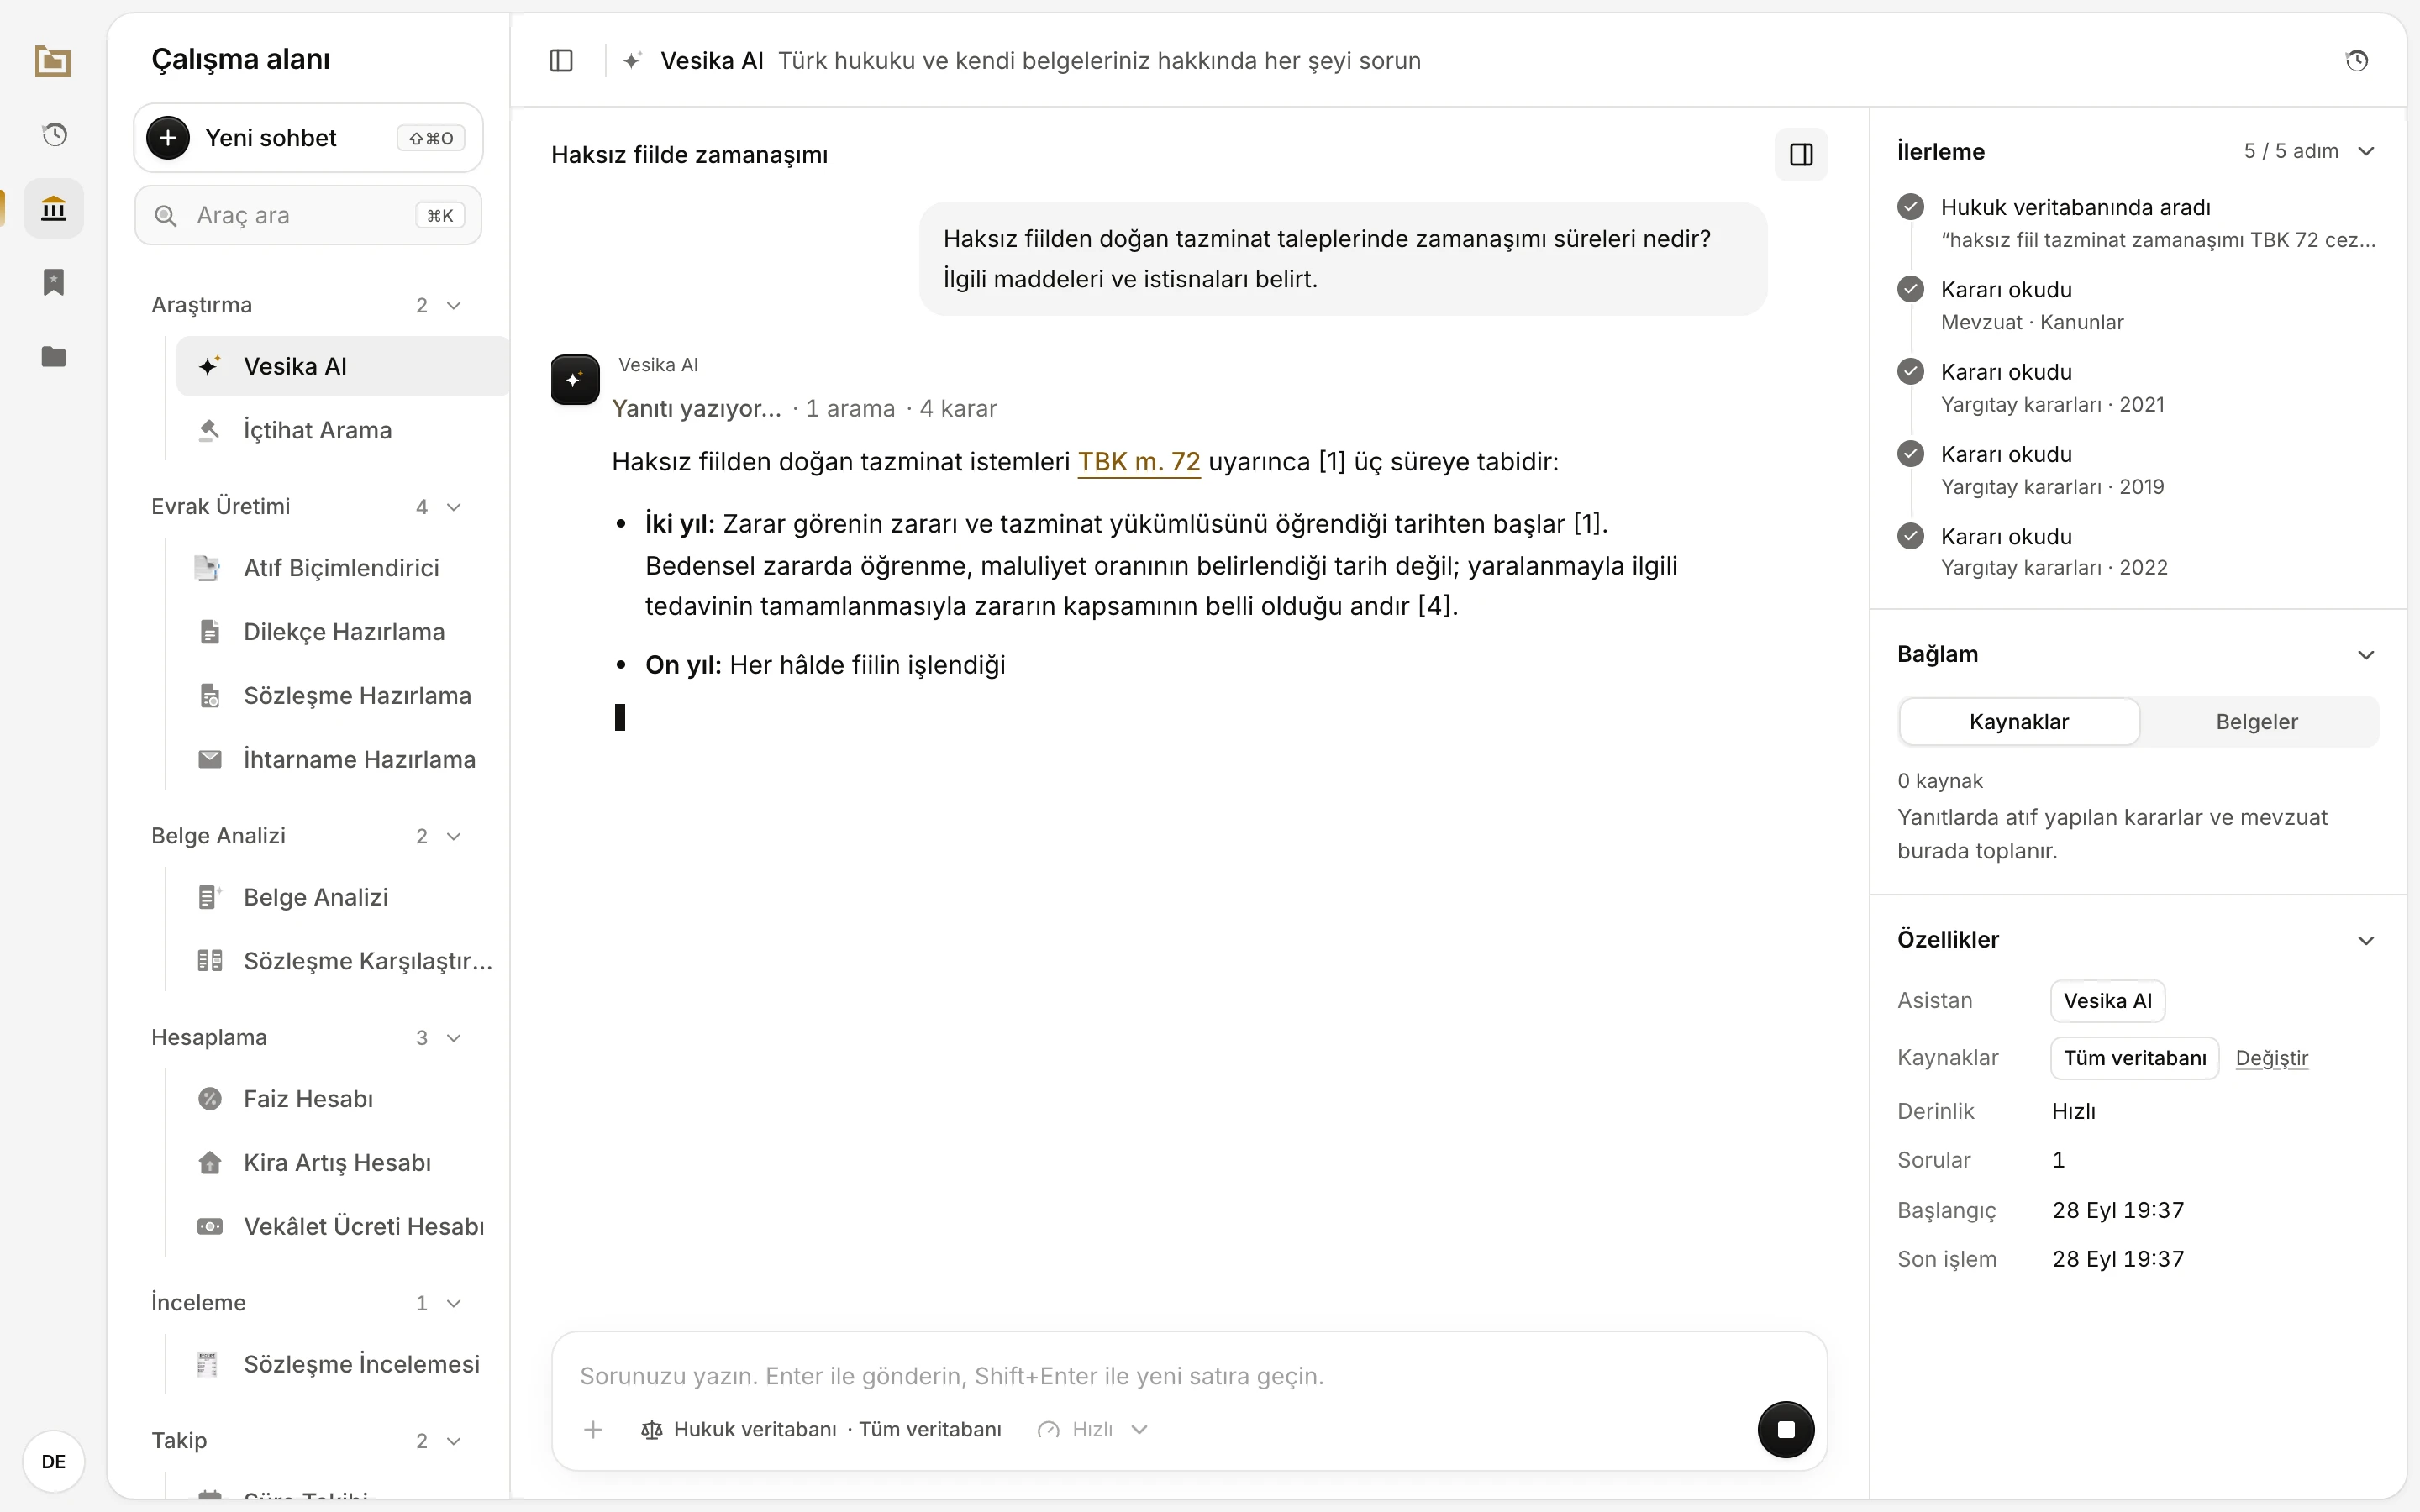Select the courthouse icon in left rail
2420x1512 pixels.
click(54, 208)
